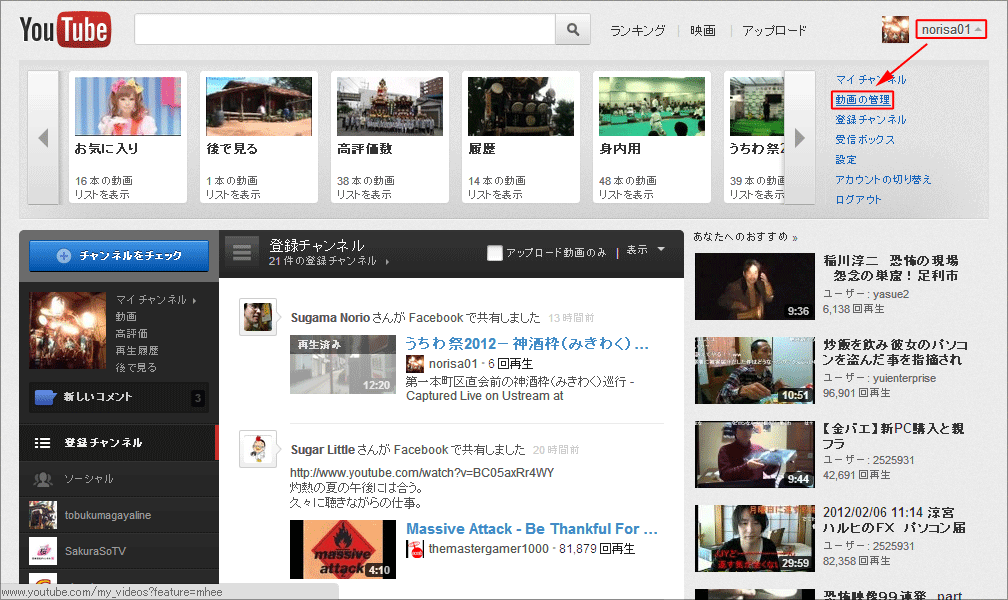1008x600 pixels.
Task: Select 登録チャンネル in the account menu
Action: tap(870, 120)
